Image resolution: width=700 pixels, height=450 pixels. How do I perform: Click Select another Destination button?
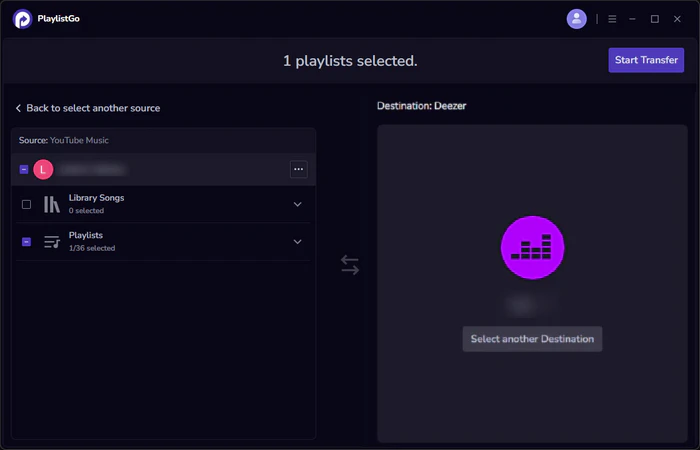pyautogui.click(x=532, y=339)
